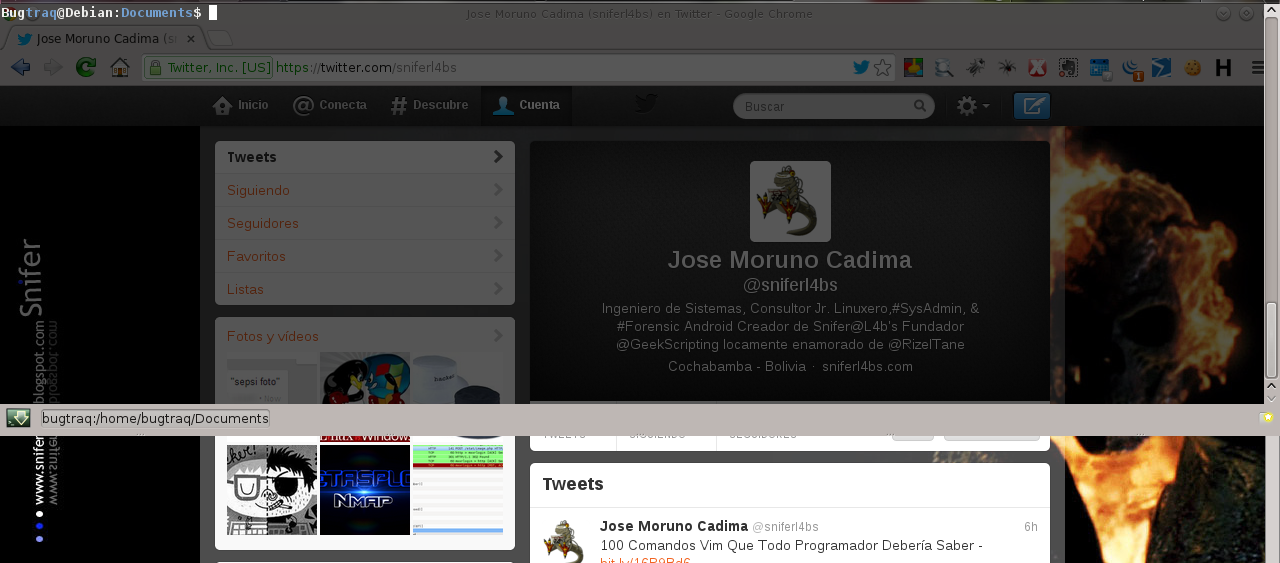Open the cookie extension icon
Image resolution: width=1280 pixels, height=563 pixels.
pyautogui.click(x=1192, y=68)
